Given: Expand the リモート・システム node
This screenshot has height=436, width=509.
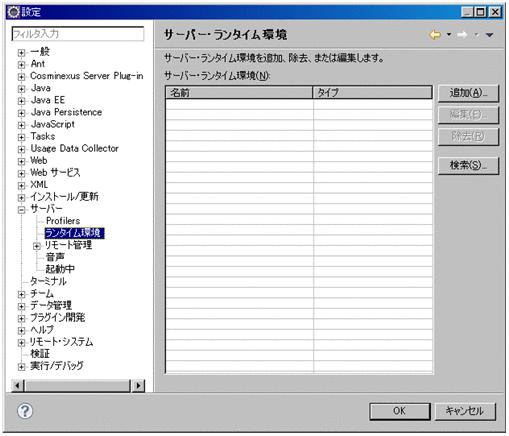Looking at the screenshot, I should coord(21,343).
